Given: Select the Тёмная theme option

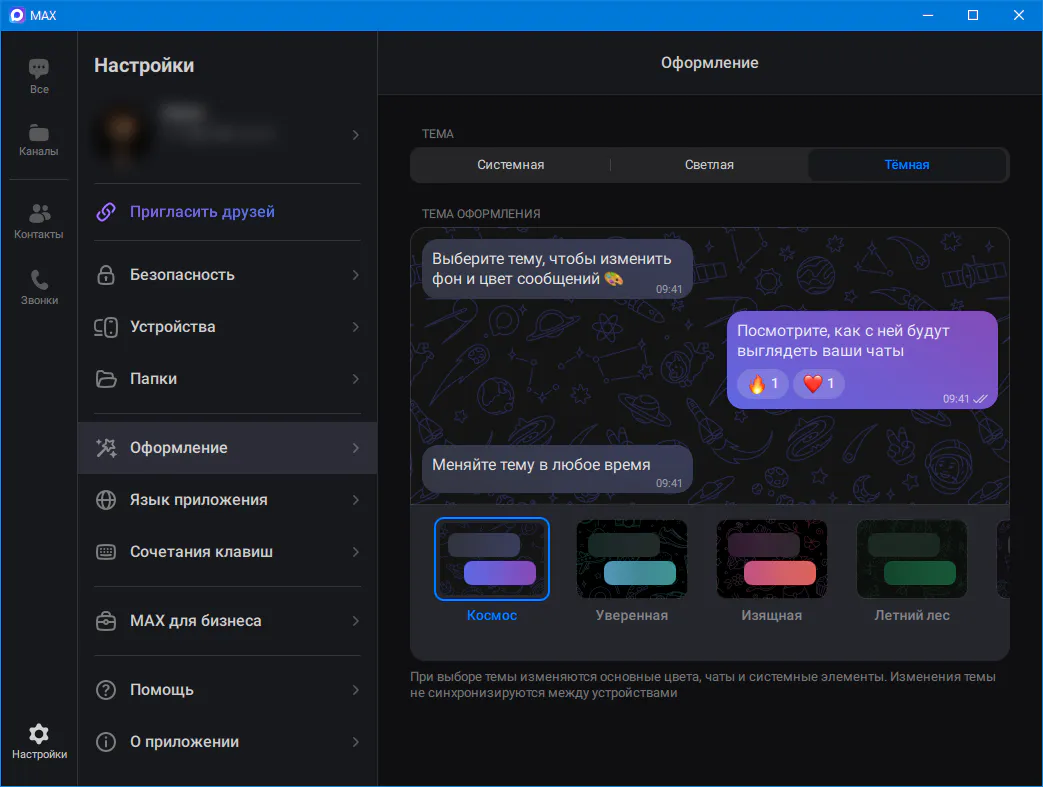Looking at the screenshot, I should 906,165.
